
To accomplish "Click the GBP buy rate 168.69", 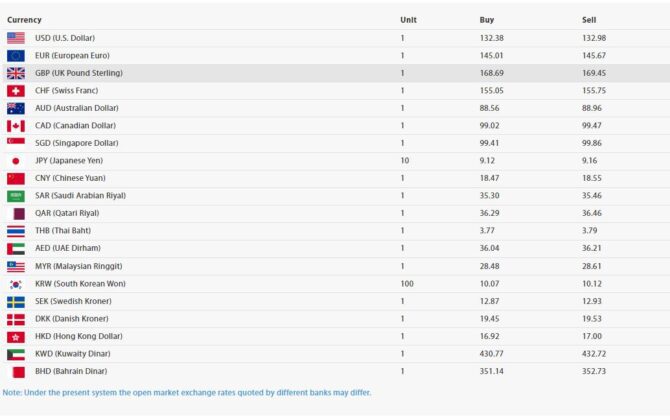I will pyautogui.click(x=492, y=73).
